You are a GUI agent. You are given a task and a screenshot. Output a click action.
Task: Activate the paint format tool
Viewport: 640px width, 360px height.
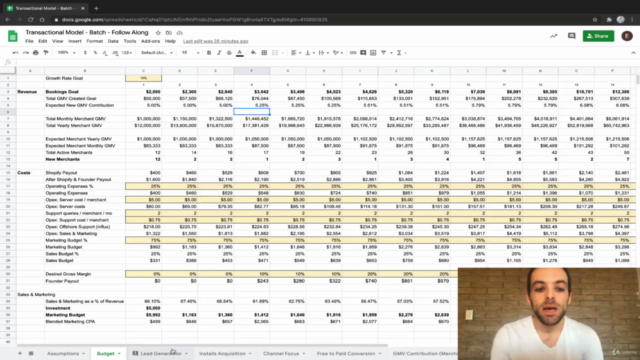(46, 53)
